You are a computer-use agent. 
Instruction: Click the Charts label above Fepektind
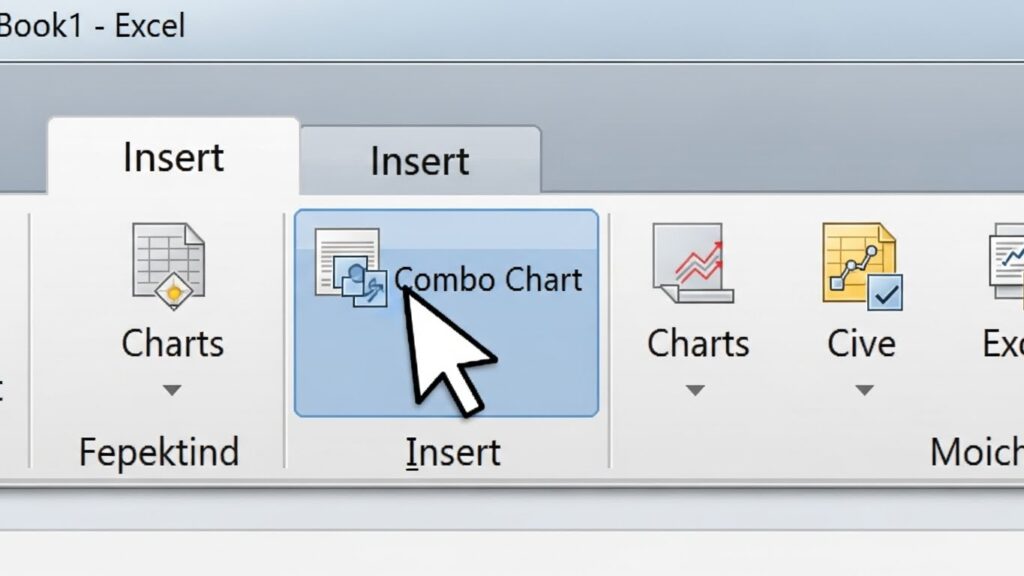click(x=170, y=343)
